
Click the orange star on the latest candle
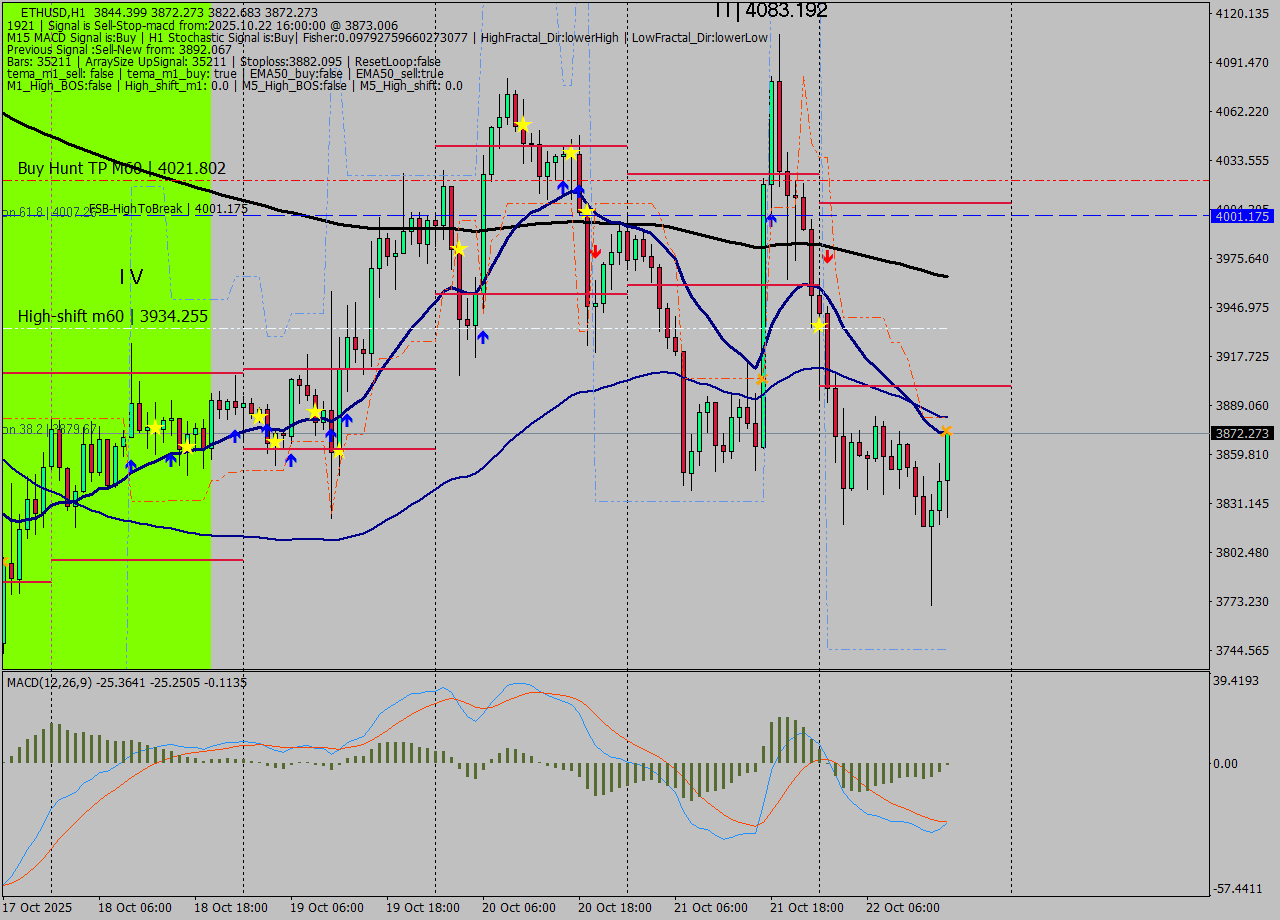click(946, 430)
